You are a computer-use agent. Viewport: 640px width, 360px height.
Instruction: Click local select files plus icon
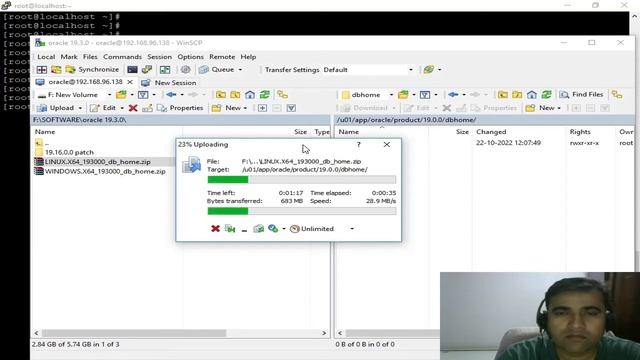262,108
